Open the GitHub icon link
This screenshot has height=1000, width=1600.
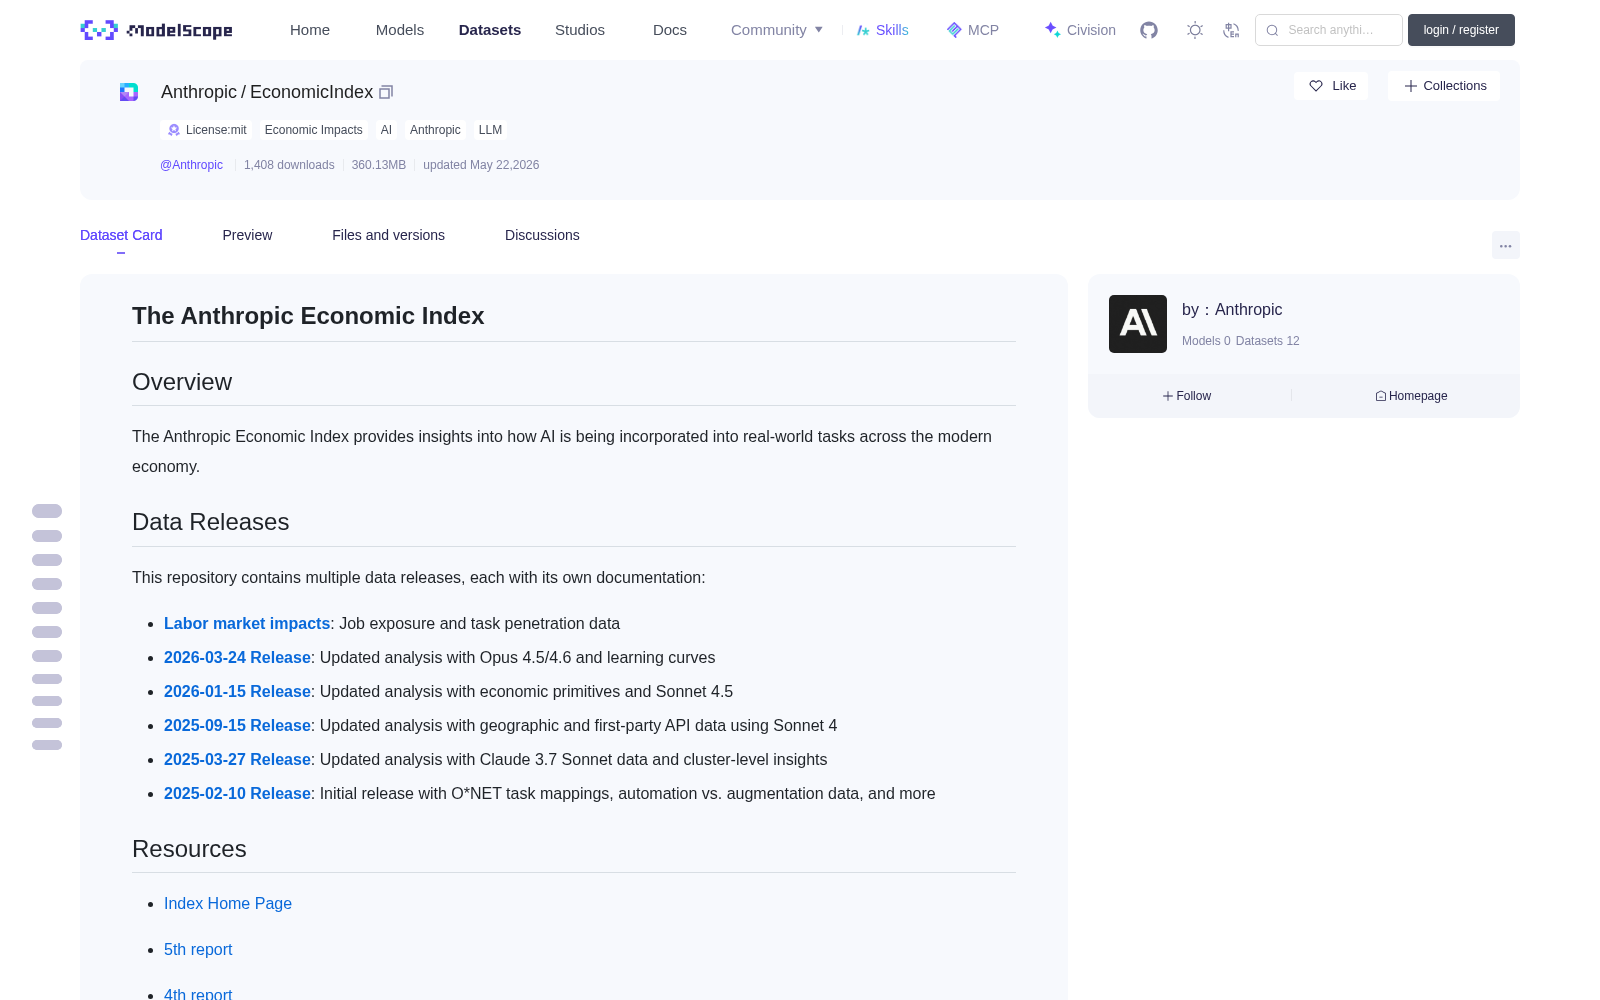1149,30
